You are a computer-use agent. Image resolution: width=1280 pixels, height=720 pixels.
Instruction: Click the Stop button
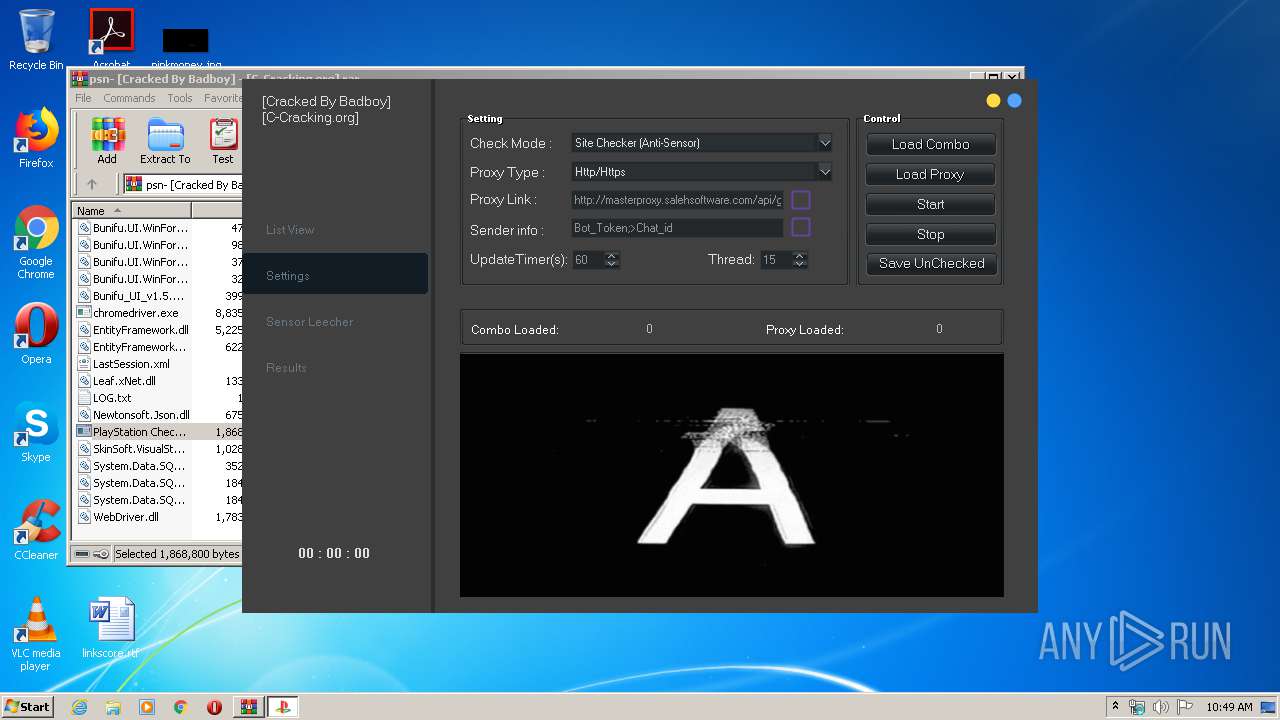point(931,234)
